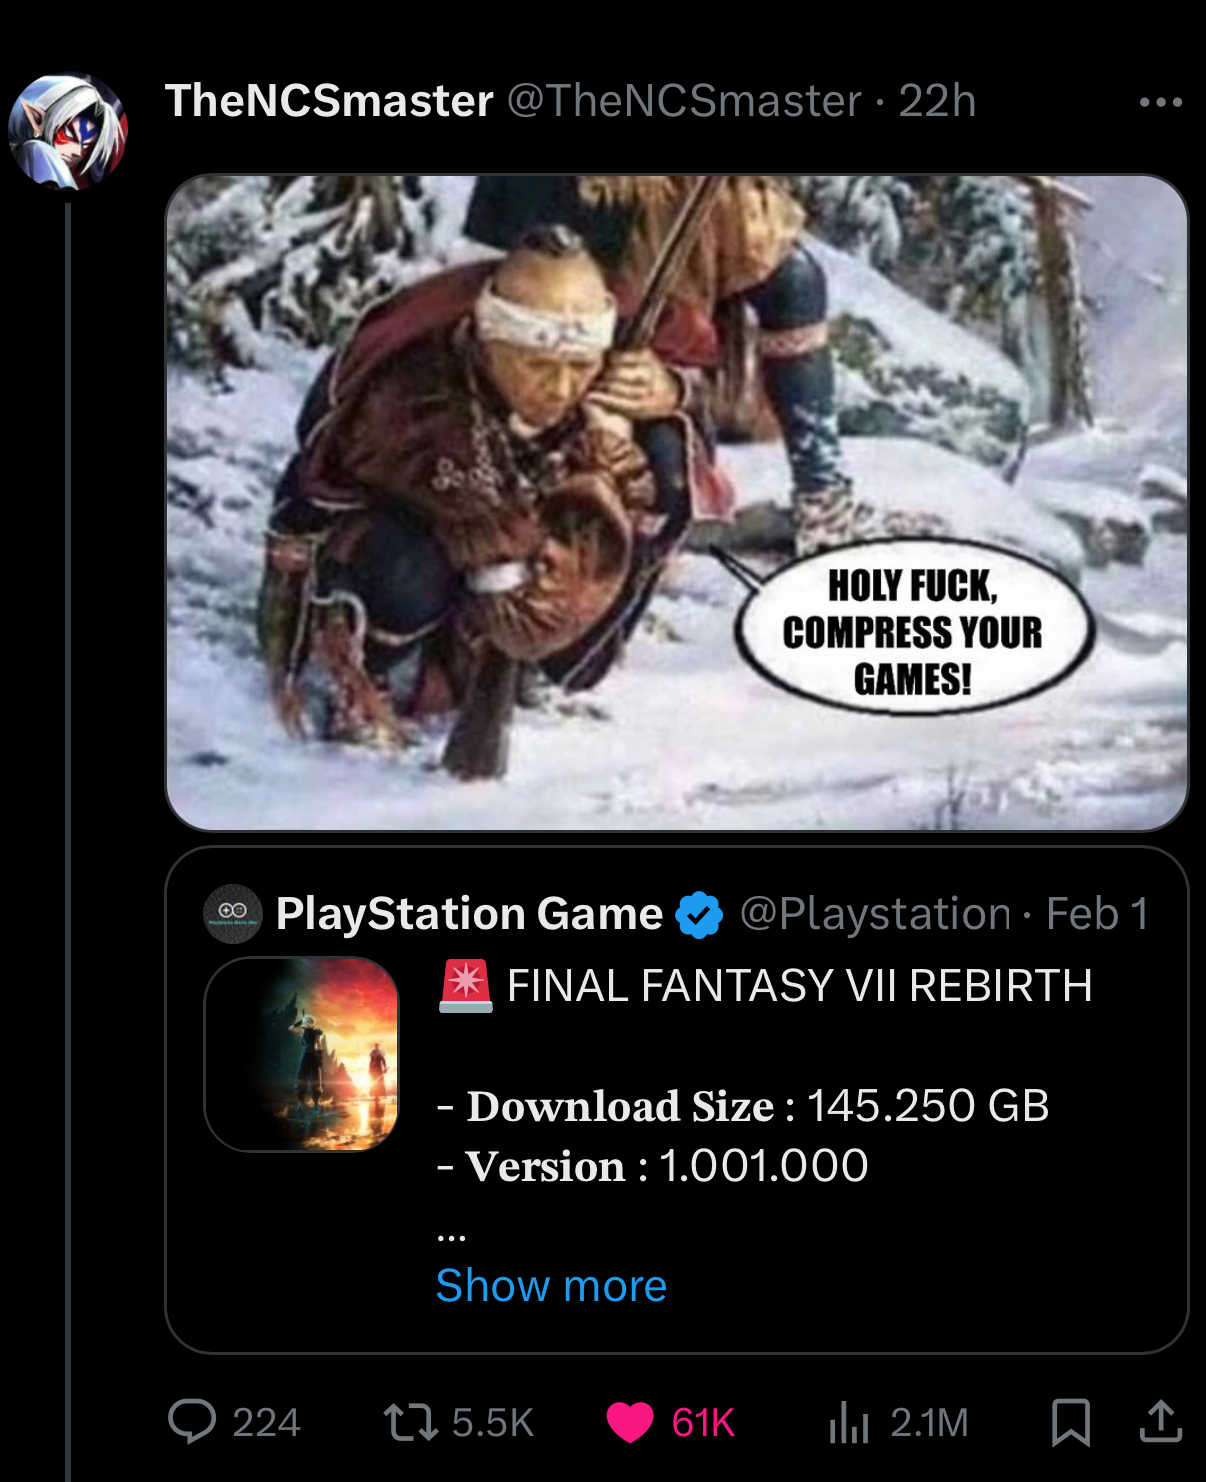Open the PlayStation Game account name

[x=469, y=914]
